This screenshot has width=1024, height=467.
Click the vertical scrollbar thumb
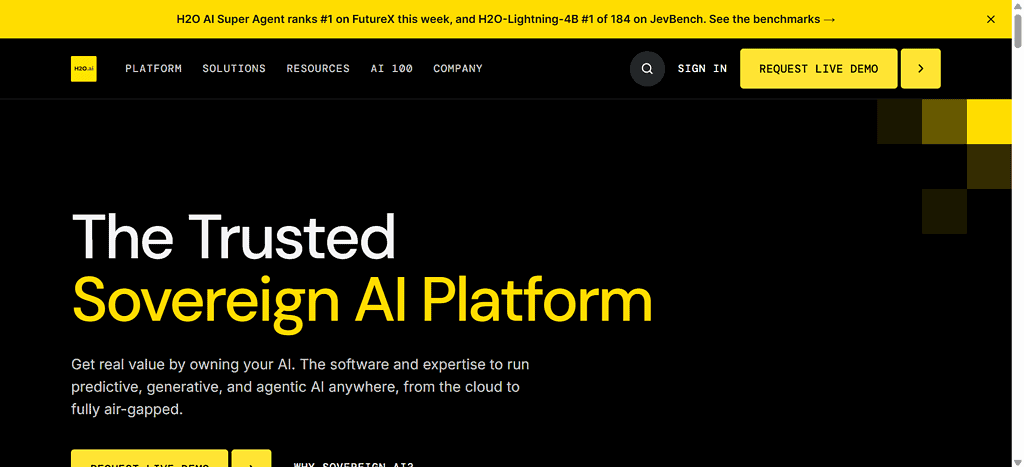pyautogui.click(x=1017, y=29)
